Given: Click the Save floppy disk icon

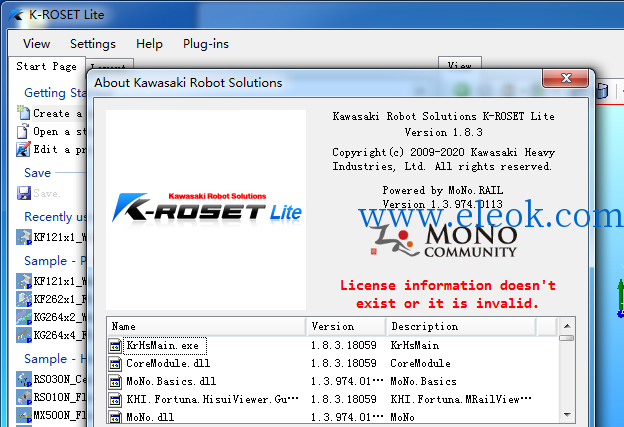Looking at the screenshot, I should pyautogui.click(x=24, y=193).
